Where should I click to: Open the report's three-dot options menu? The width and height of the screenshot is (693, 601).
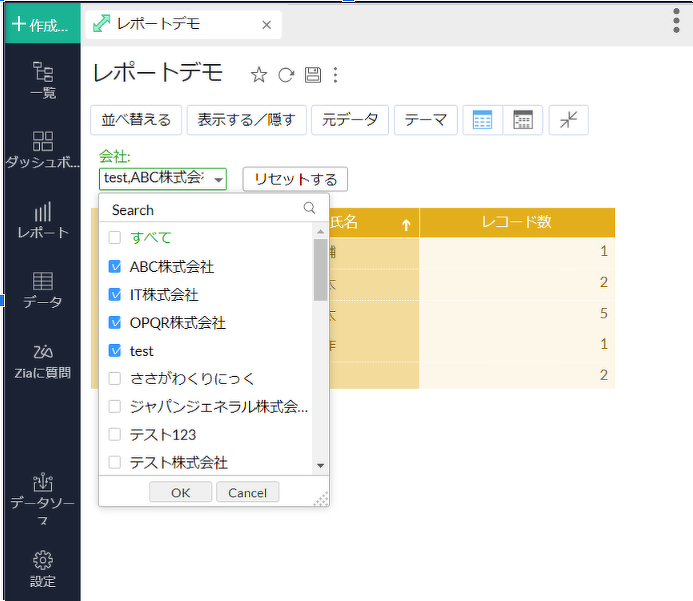click(x=336, y=75)
